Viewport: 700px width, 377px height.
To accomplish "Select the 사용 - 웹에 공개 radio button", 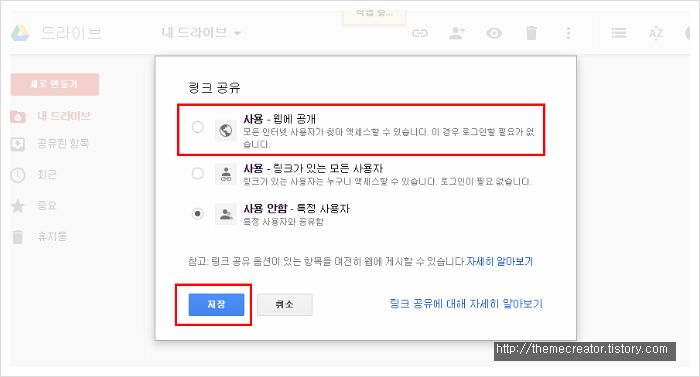I will coord(198,127).
